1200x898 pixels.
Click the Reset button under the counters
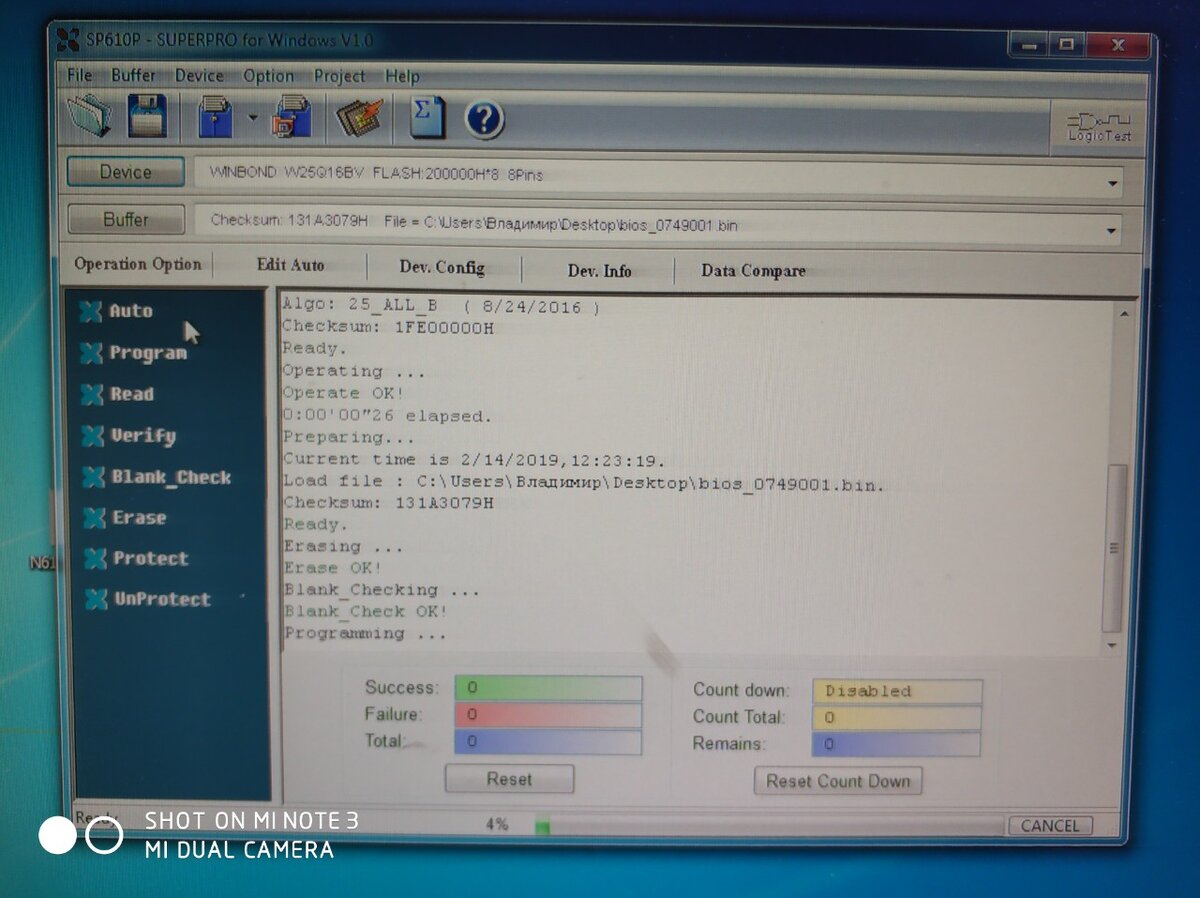[x=509, y=779]
